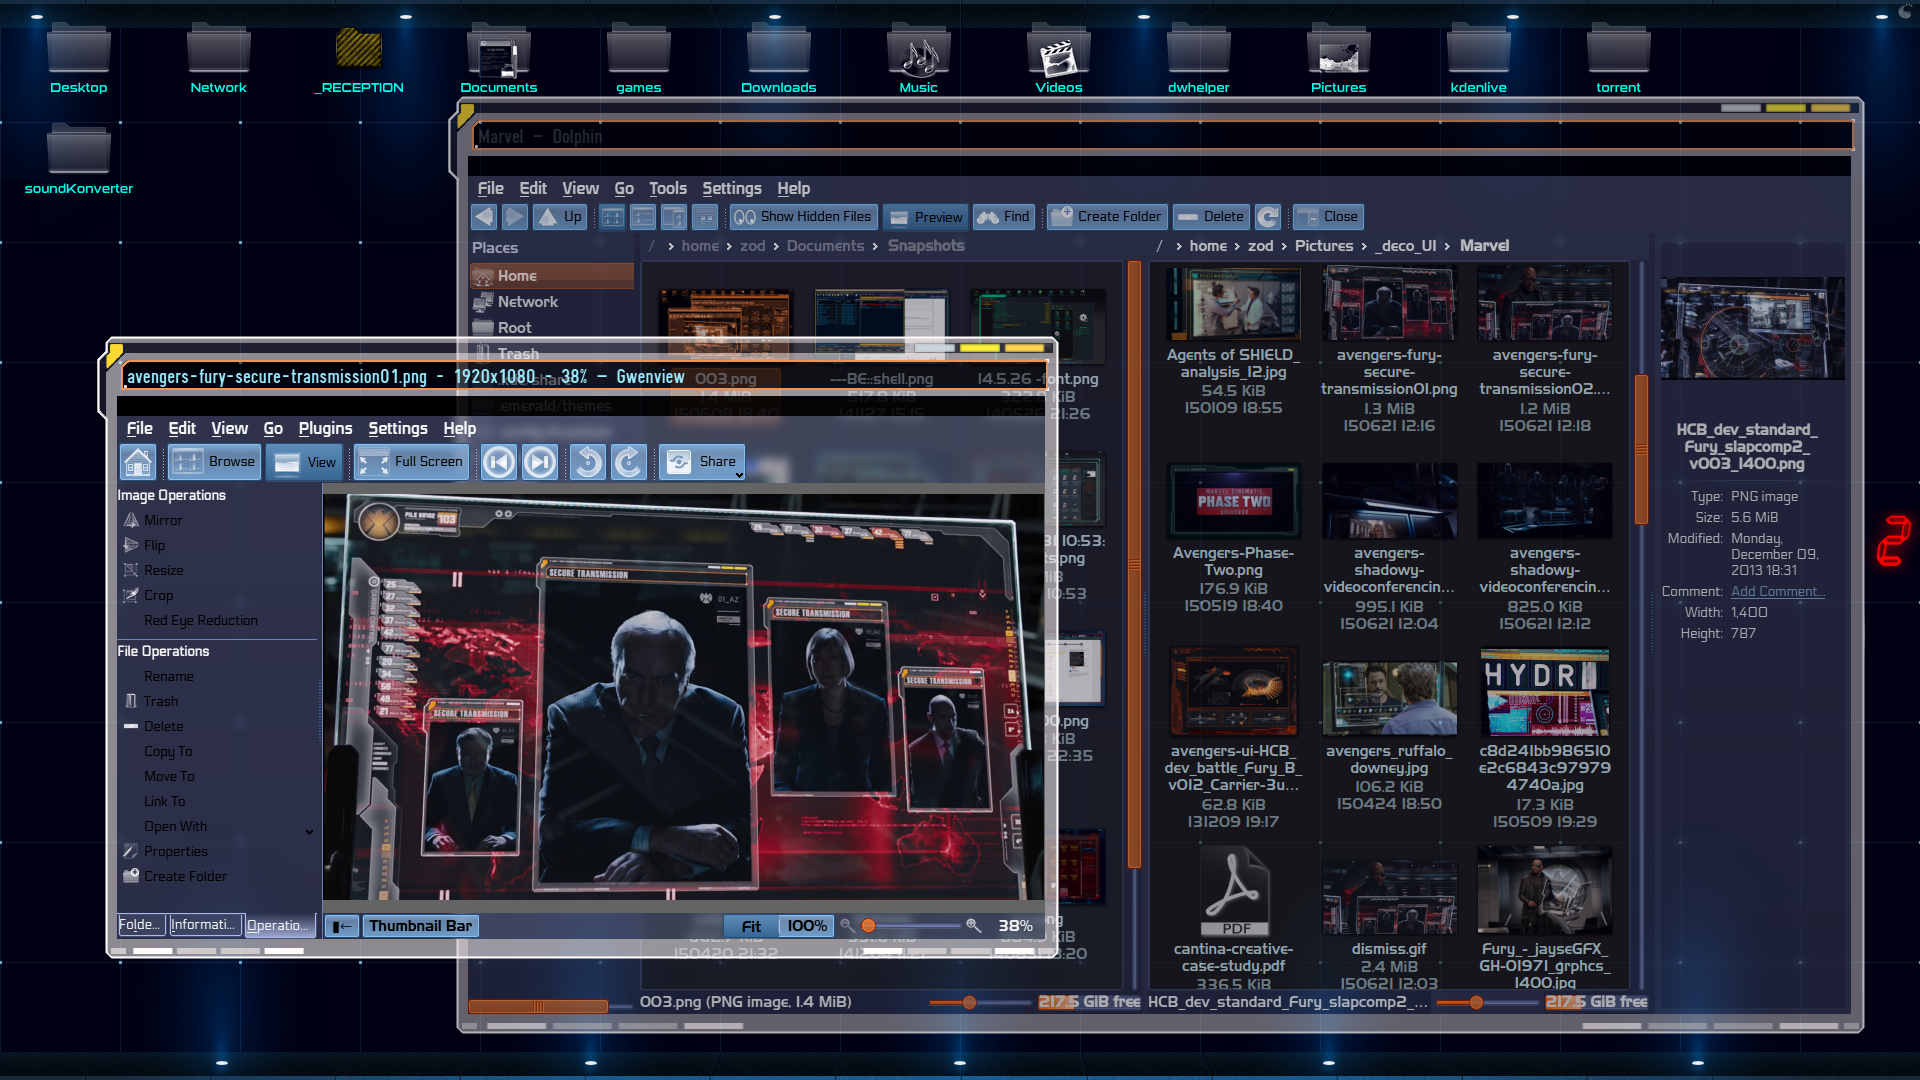Screen dimensions: 1920x1080
Task: Open Gwenview's Go menu
Action: point(273,428)
